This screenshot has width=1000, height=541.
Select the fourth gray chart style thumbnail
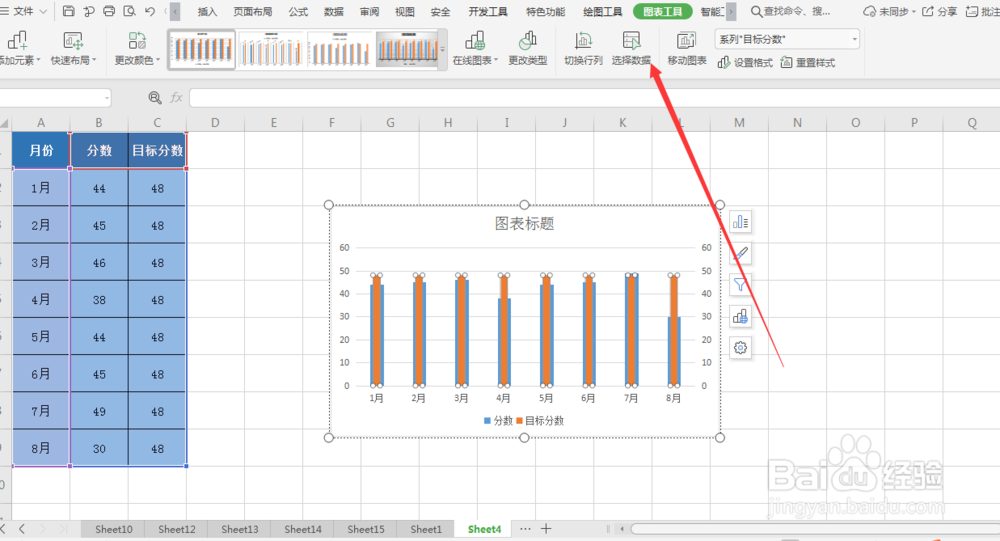coord(407,49)
